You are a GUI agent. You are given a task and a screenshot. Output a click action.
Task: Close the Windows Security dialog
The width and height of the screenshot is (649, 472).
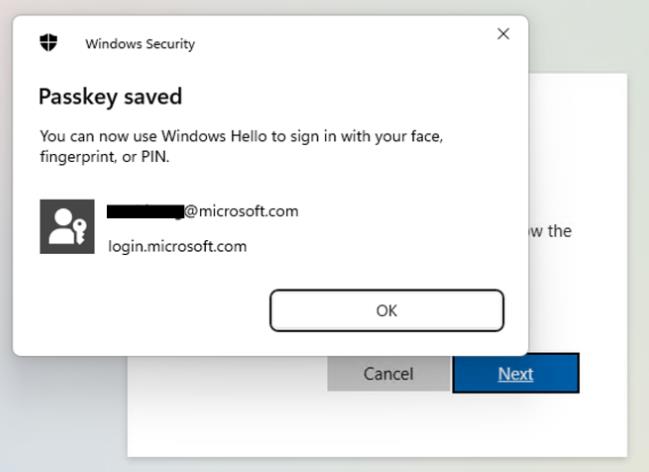coord(503,34)
